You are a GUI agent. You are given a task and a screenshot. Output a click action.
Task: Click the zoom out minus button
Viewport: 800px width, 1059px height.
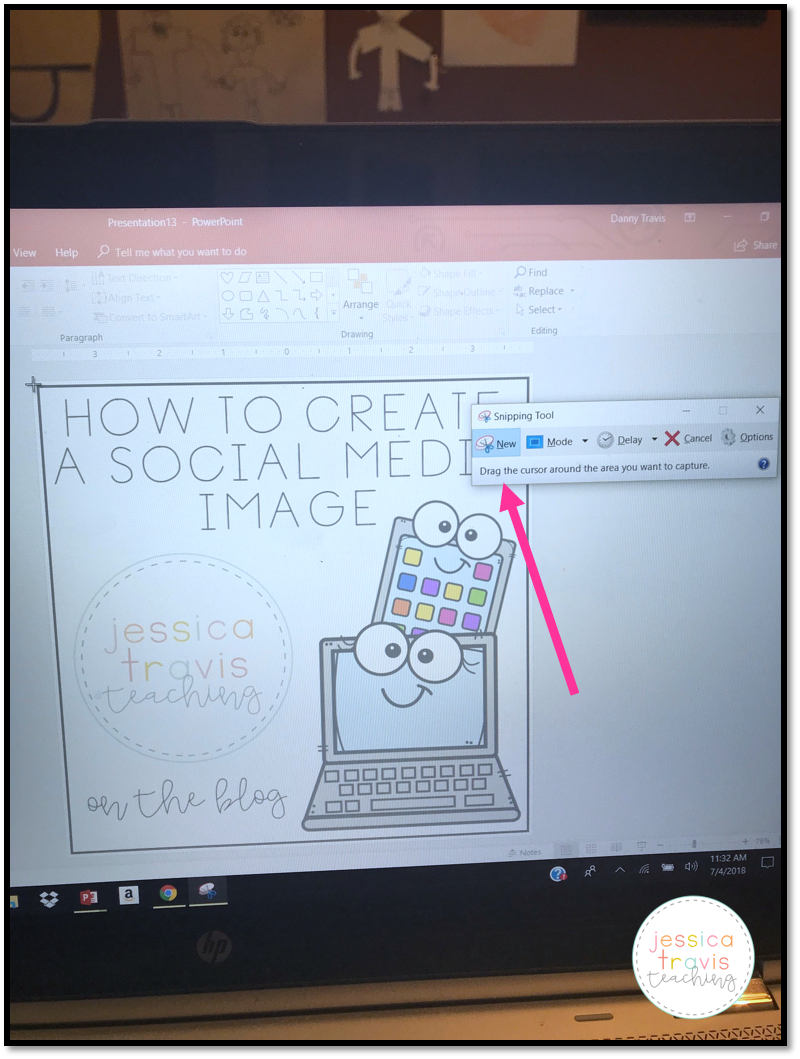point(660,845)
